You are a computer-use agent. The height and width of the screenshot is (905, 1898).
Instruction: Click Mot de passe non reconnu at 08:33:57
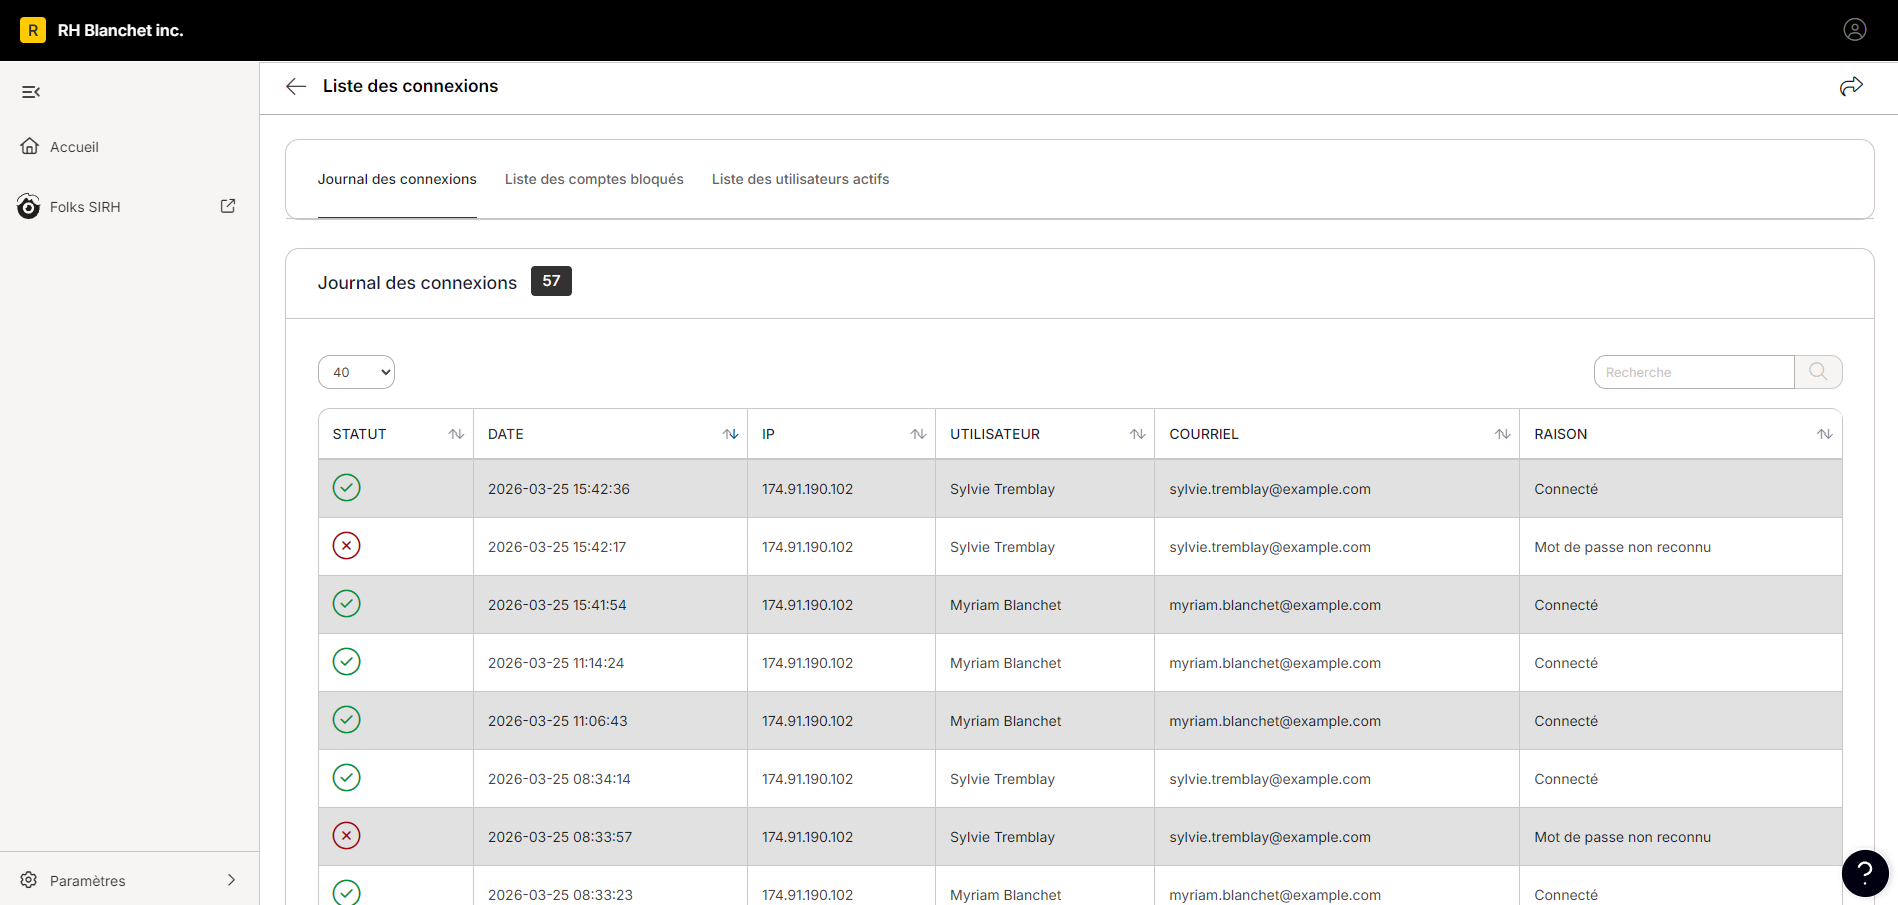tap(1622, 837)
